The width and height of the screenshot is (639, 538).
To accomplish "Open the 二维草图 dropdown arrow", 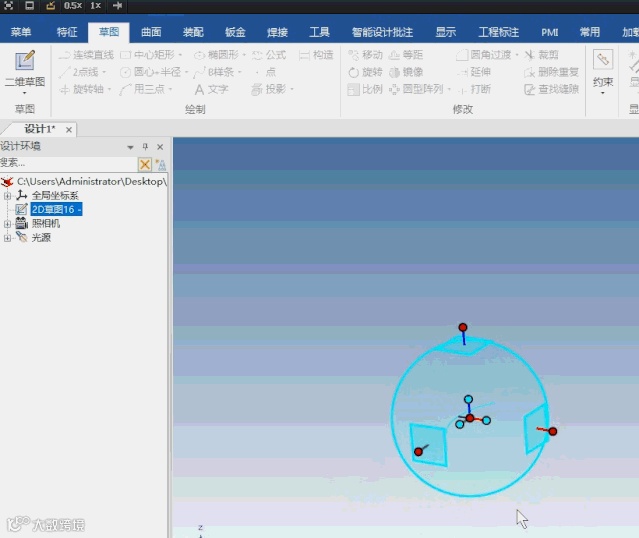I will [x=24, y=93].
